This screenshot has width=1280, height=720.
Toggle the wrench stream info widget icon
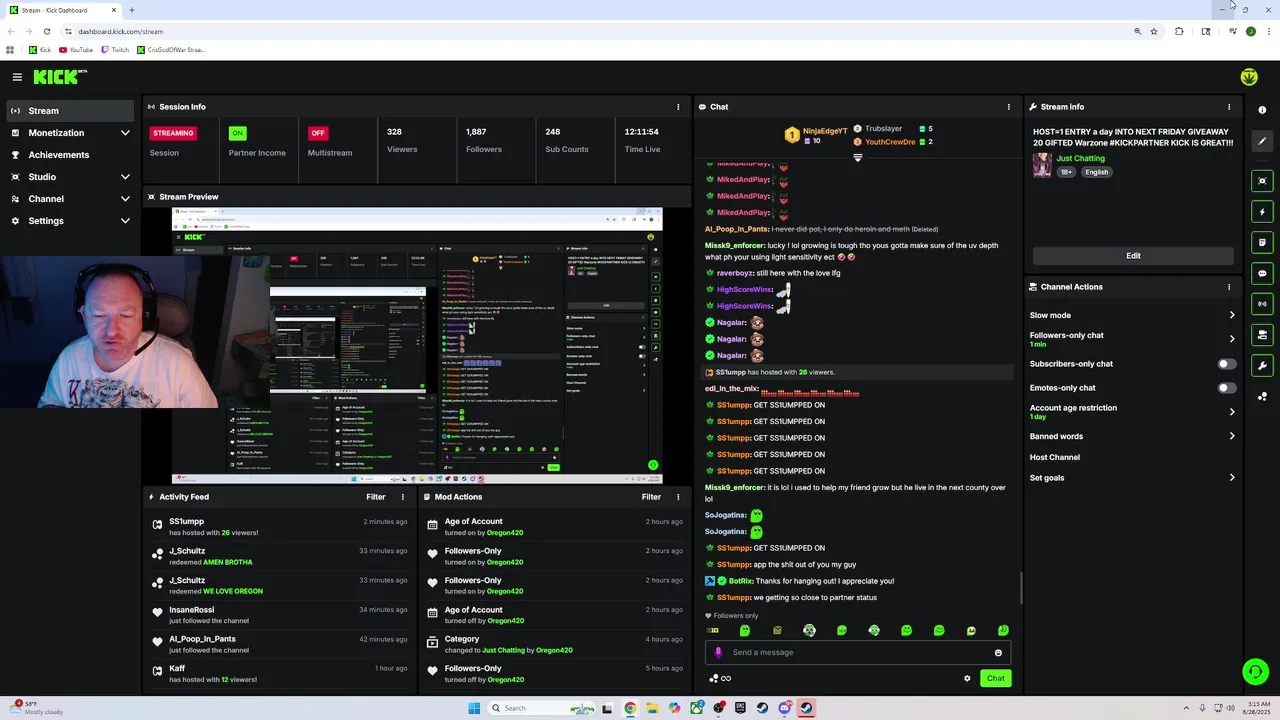[1262, 365]
